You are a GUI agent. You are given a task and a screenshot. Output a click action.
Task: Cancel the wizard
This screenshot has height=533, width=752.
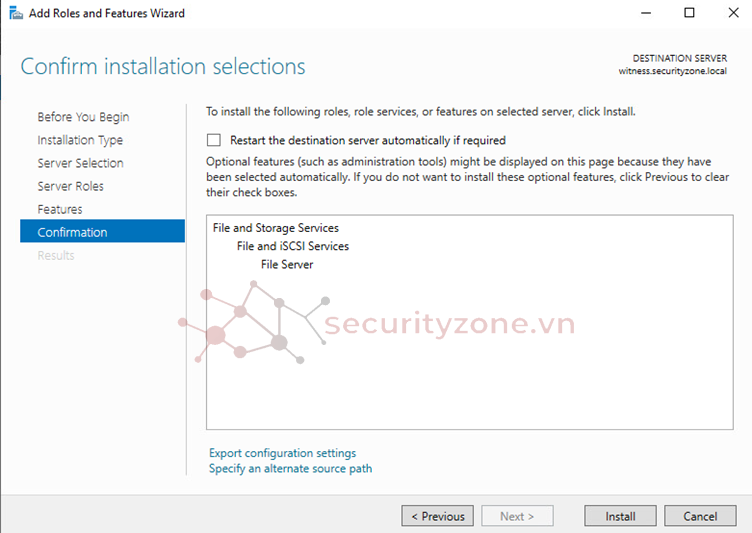coord(700,516)
